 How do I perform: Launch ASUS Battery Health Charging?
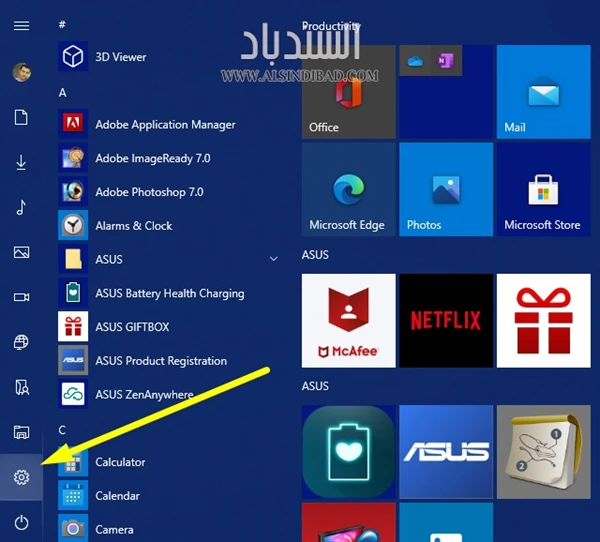coord(168,293)
